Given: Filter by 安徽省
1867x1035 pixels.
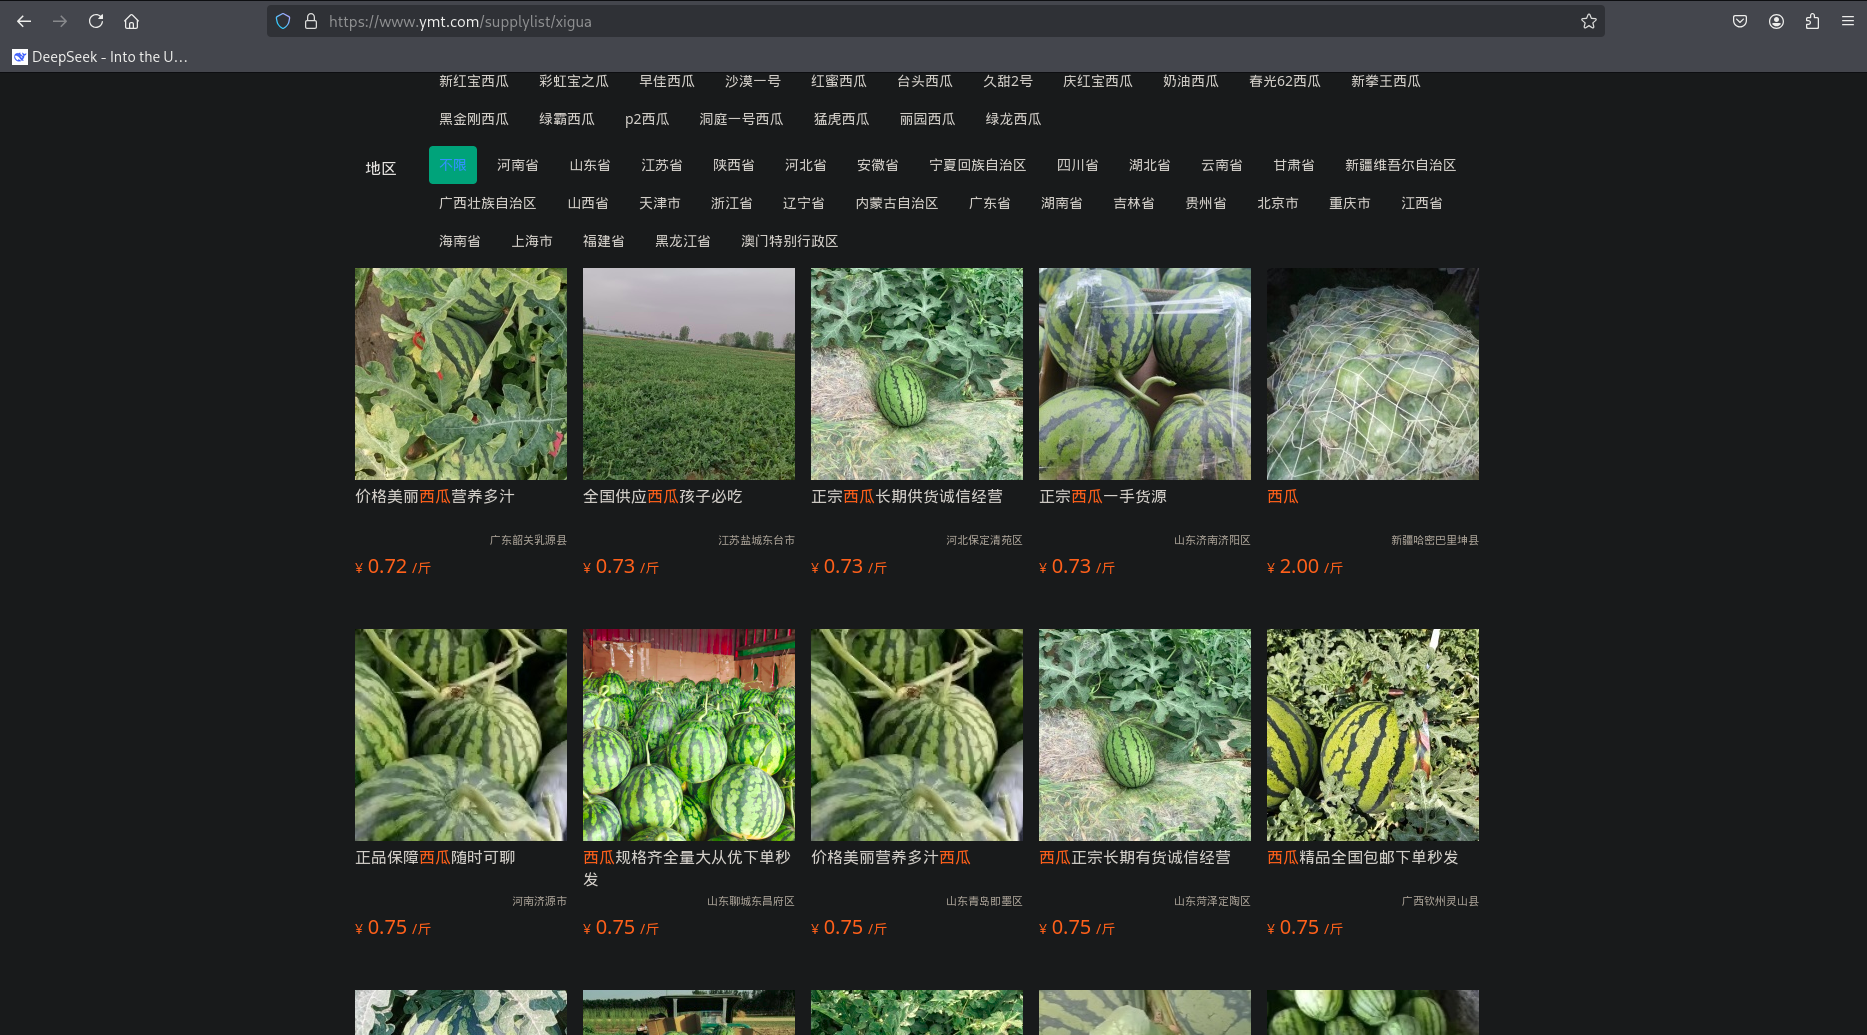Looking at the screenshot, I should (878, 165).
